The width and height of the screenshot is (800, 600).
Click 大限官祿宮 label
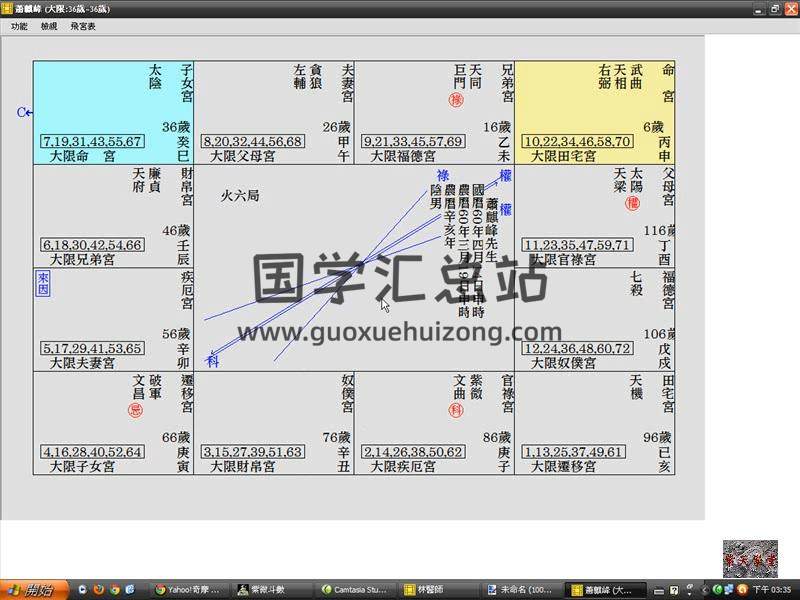coord(563,260)
